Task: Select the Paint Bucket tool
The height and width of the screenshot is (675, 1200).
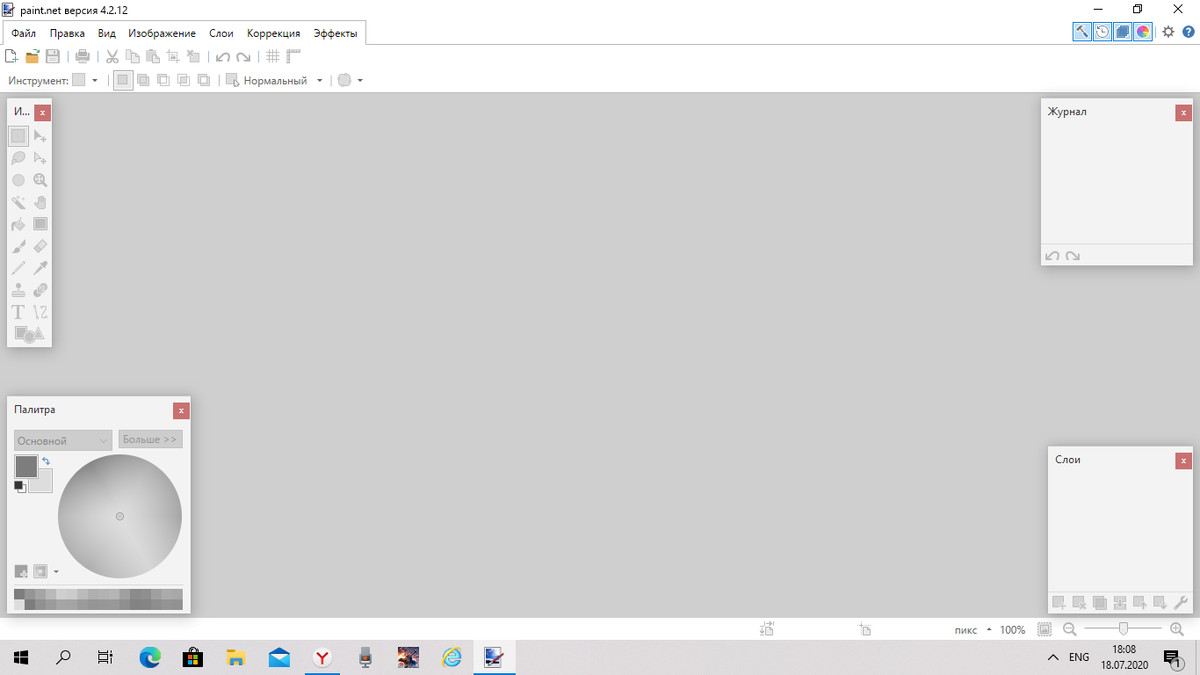Action: point(18,224)
